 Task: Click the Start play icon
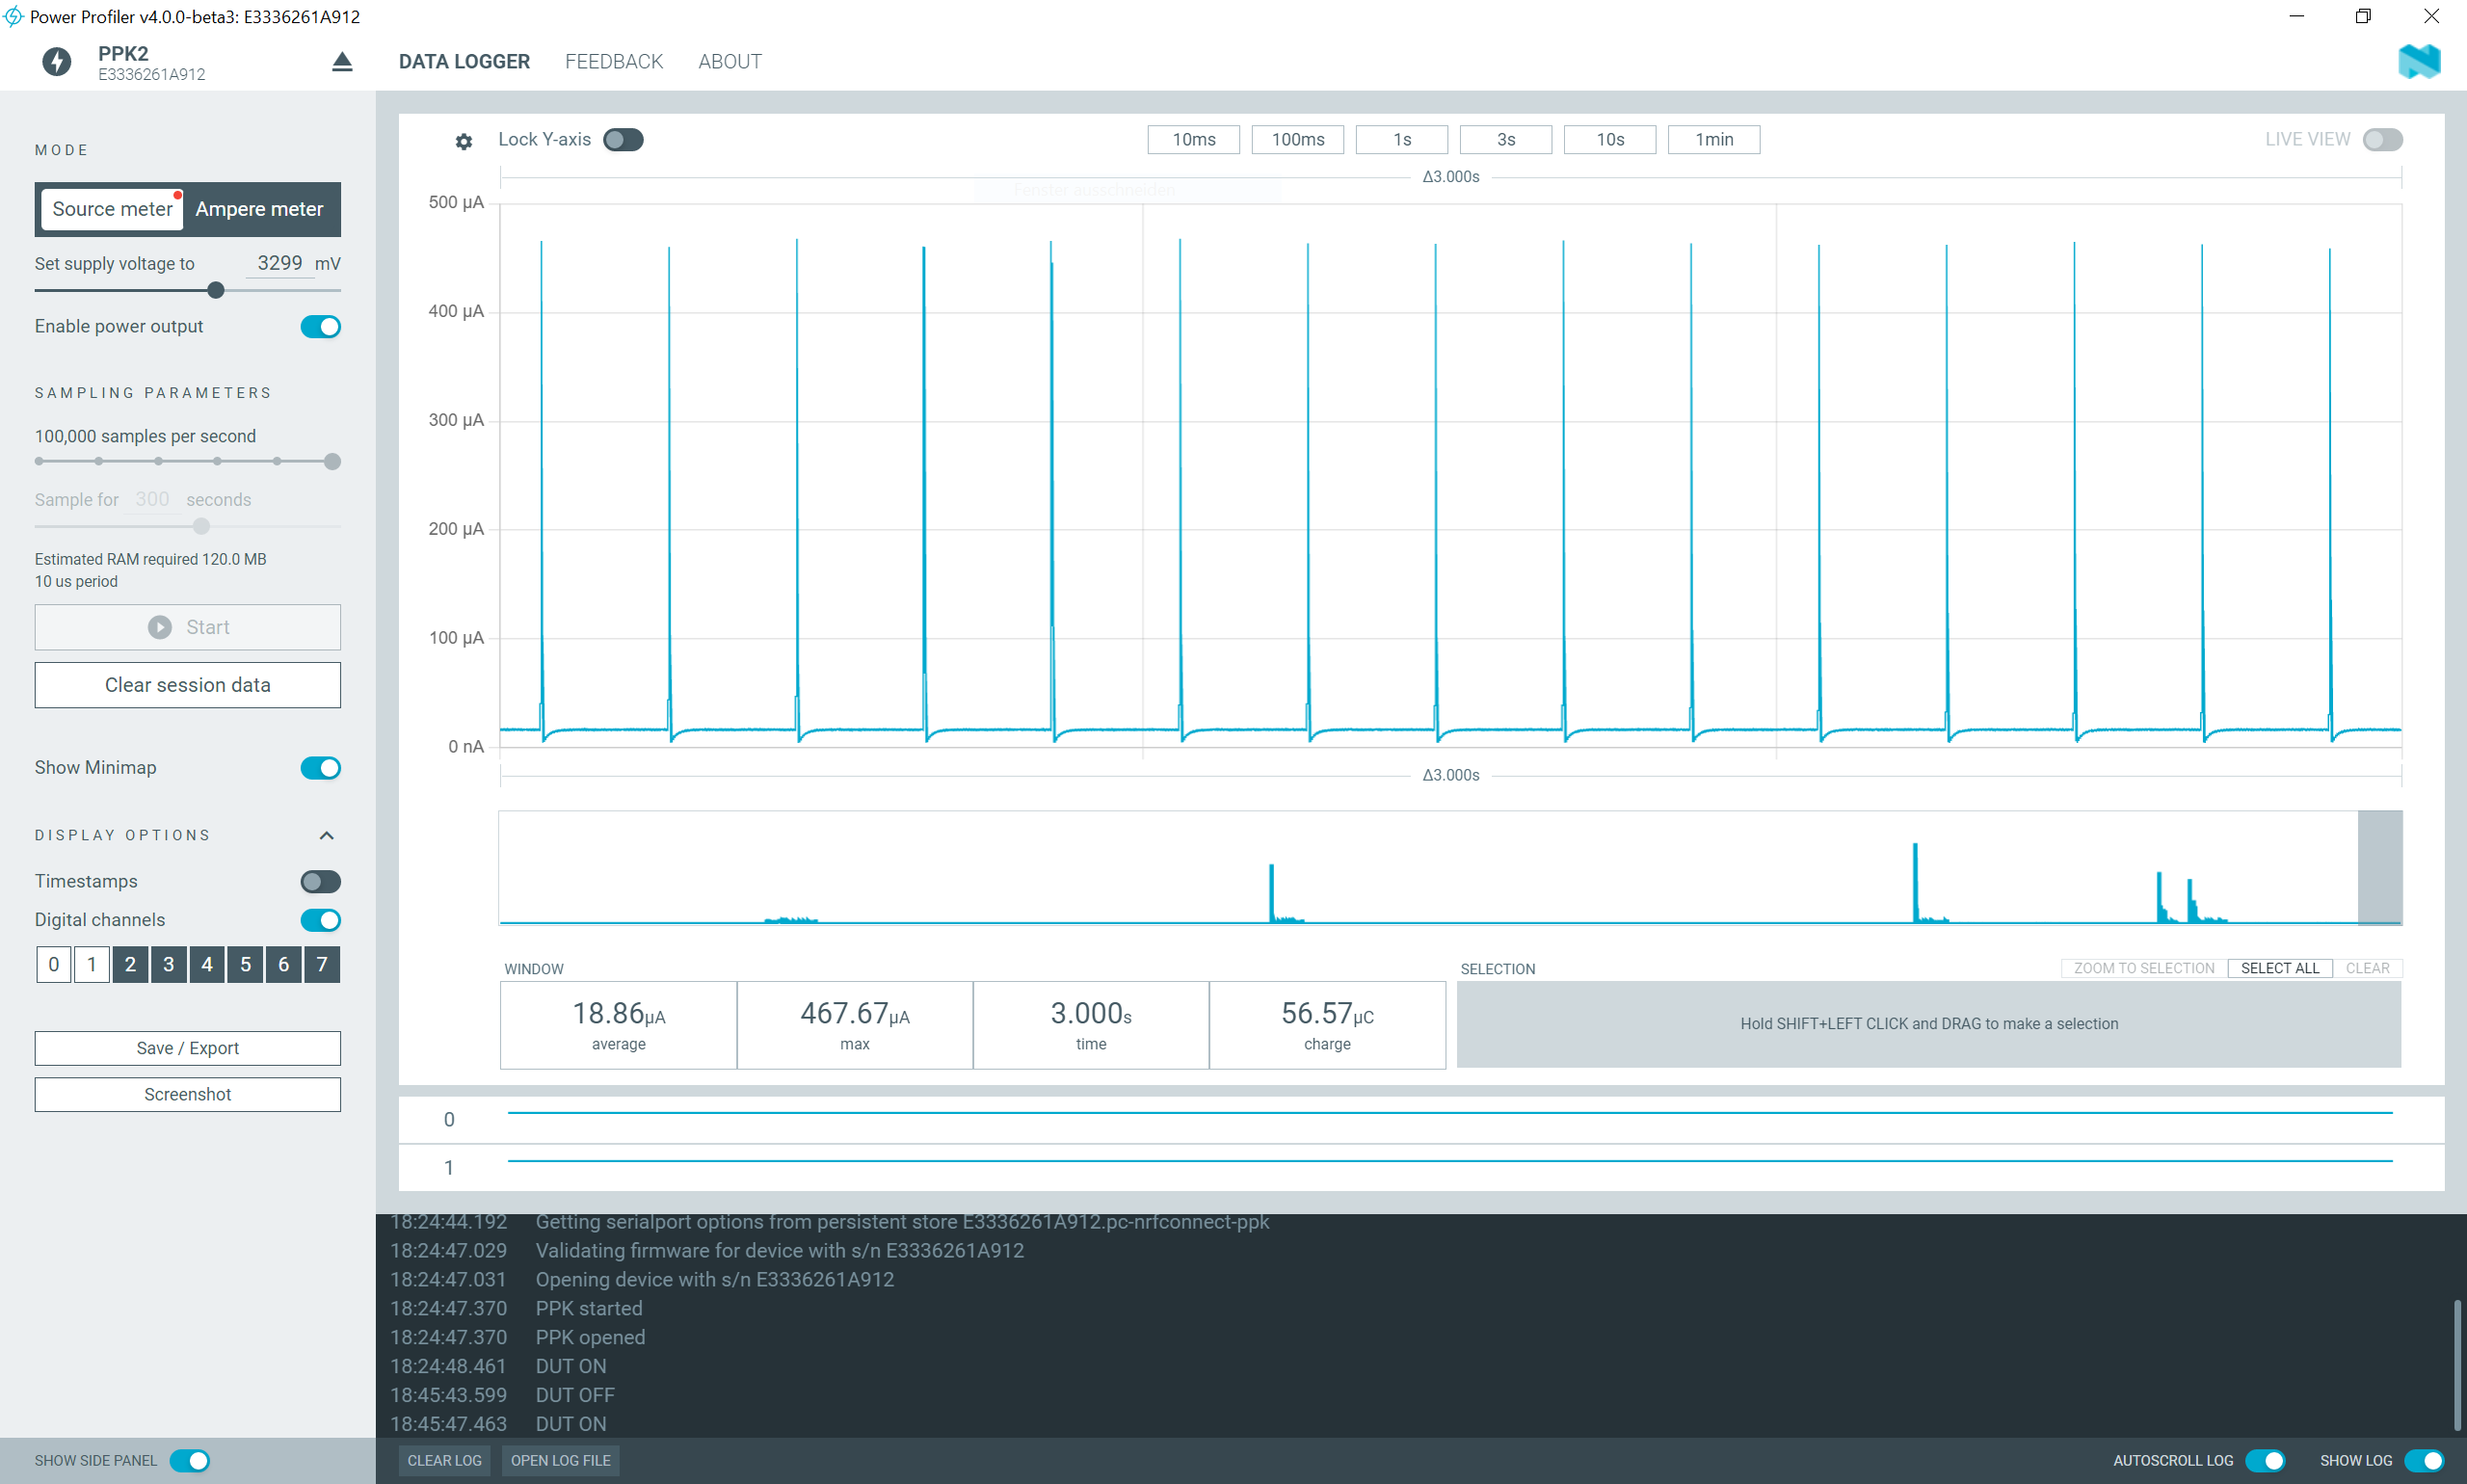pyautogui.click(x=160, y=627)
